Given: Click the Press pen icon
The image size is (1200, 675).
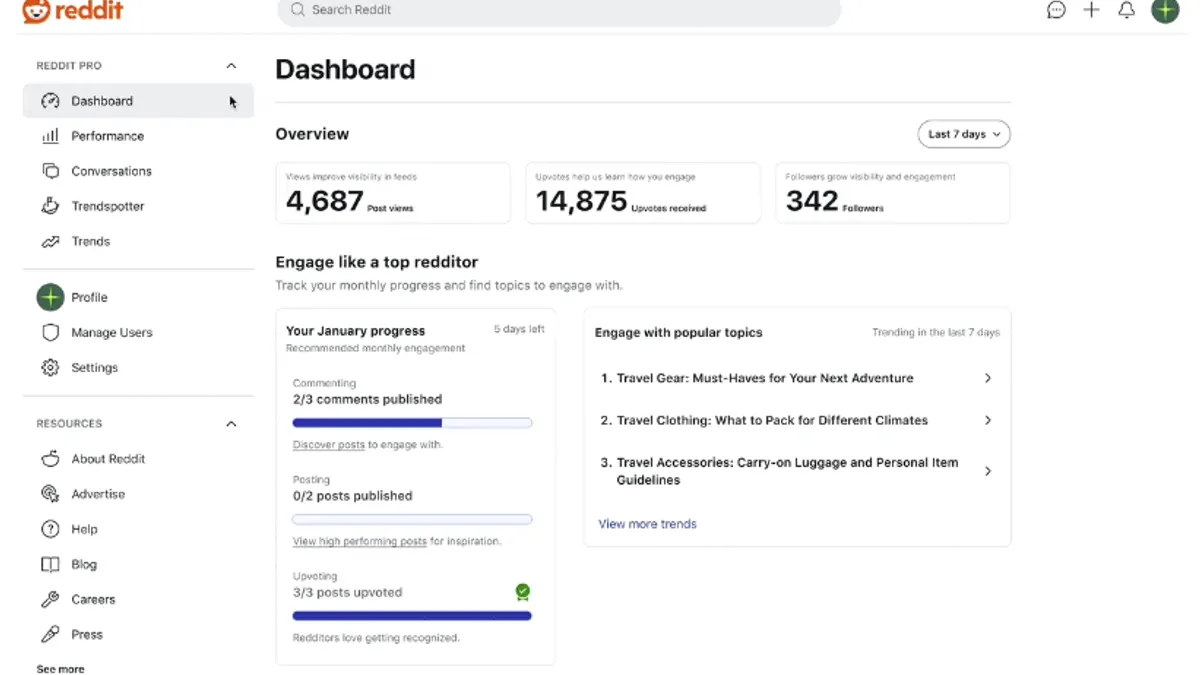Looking at the screenshot, I should coord(50,634).
